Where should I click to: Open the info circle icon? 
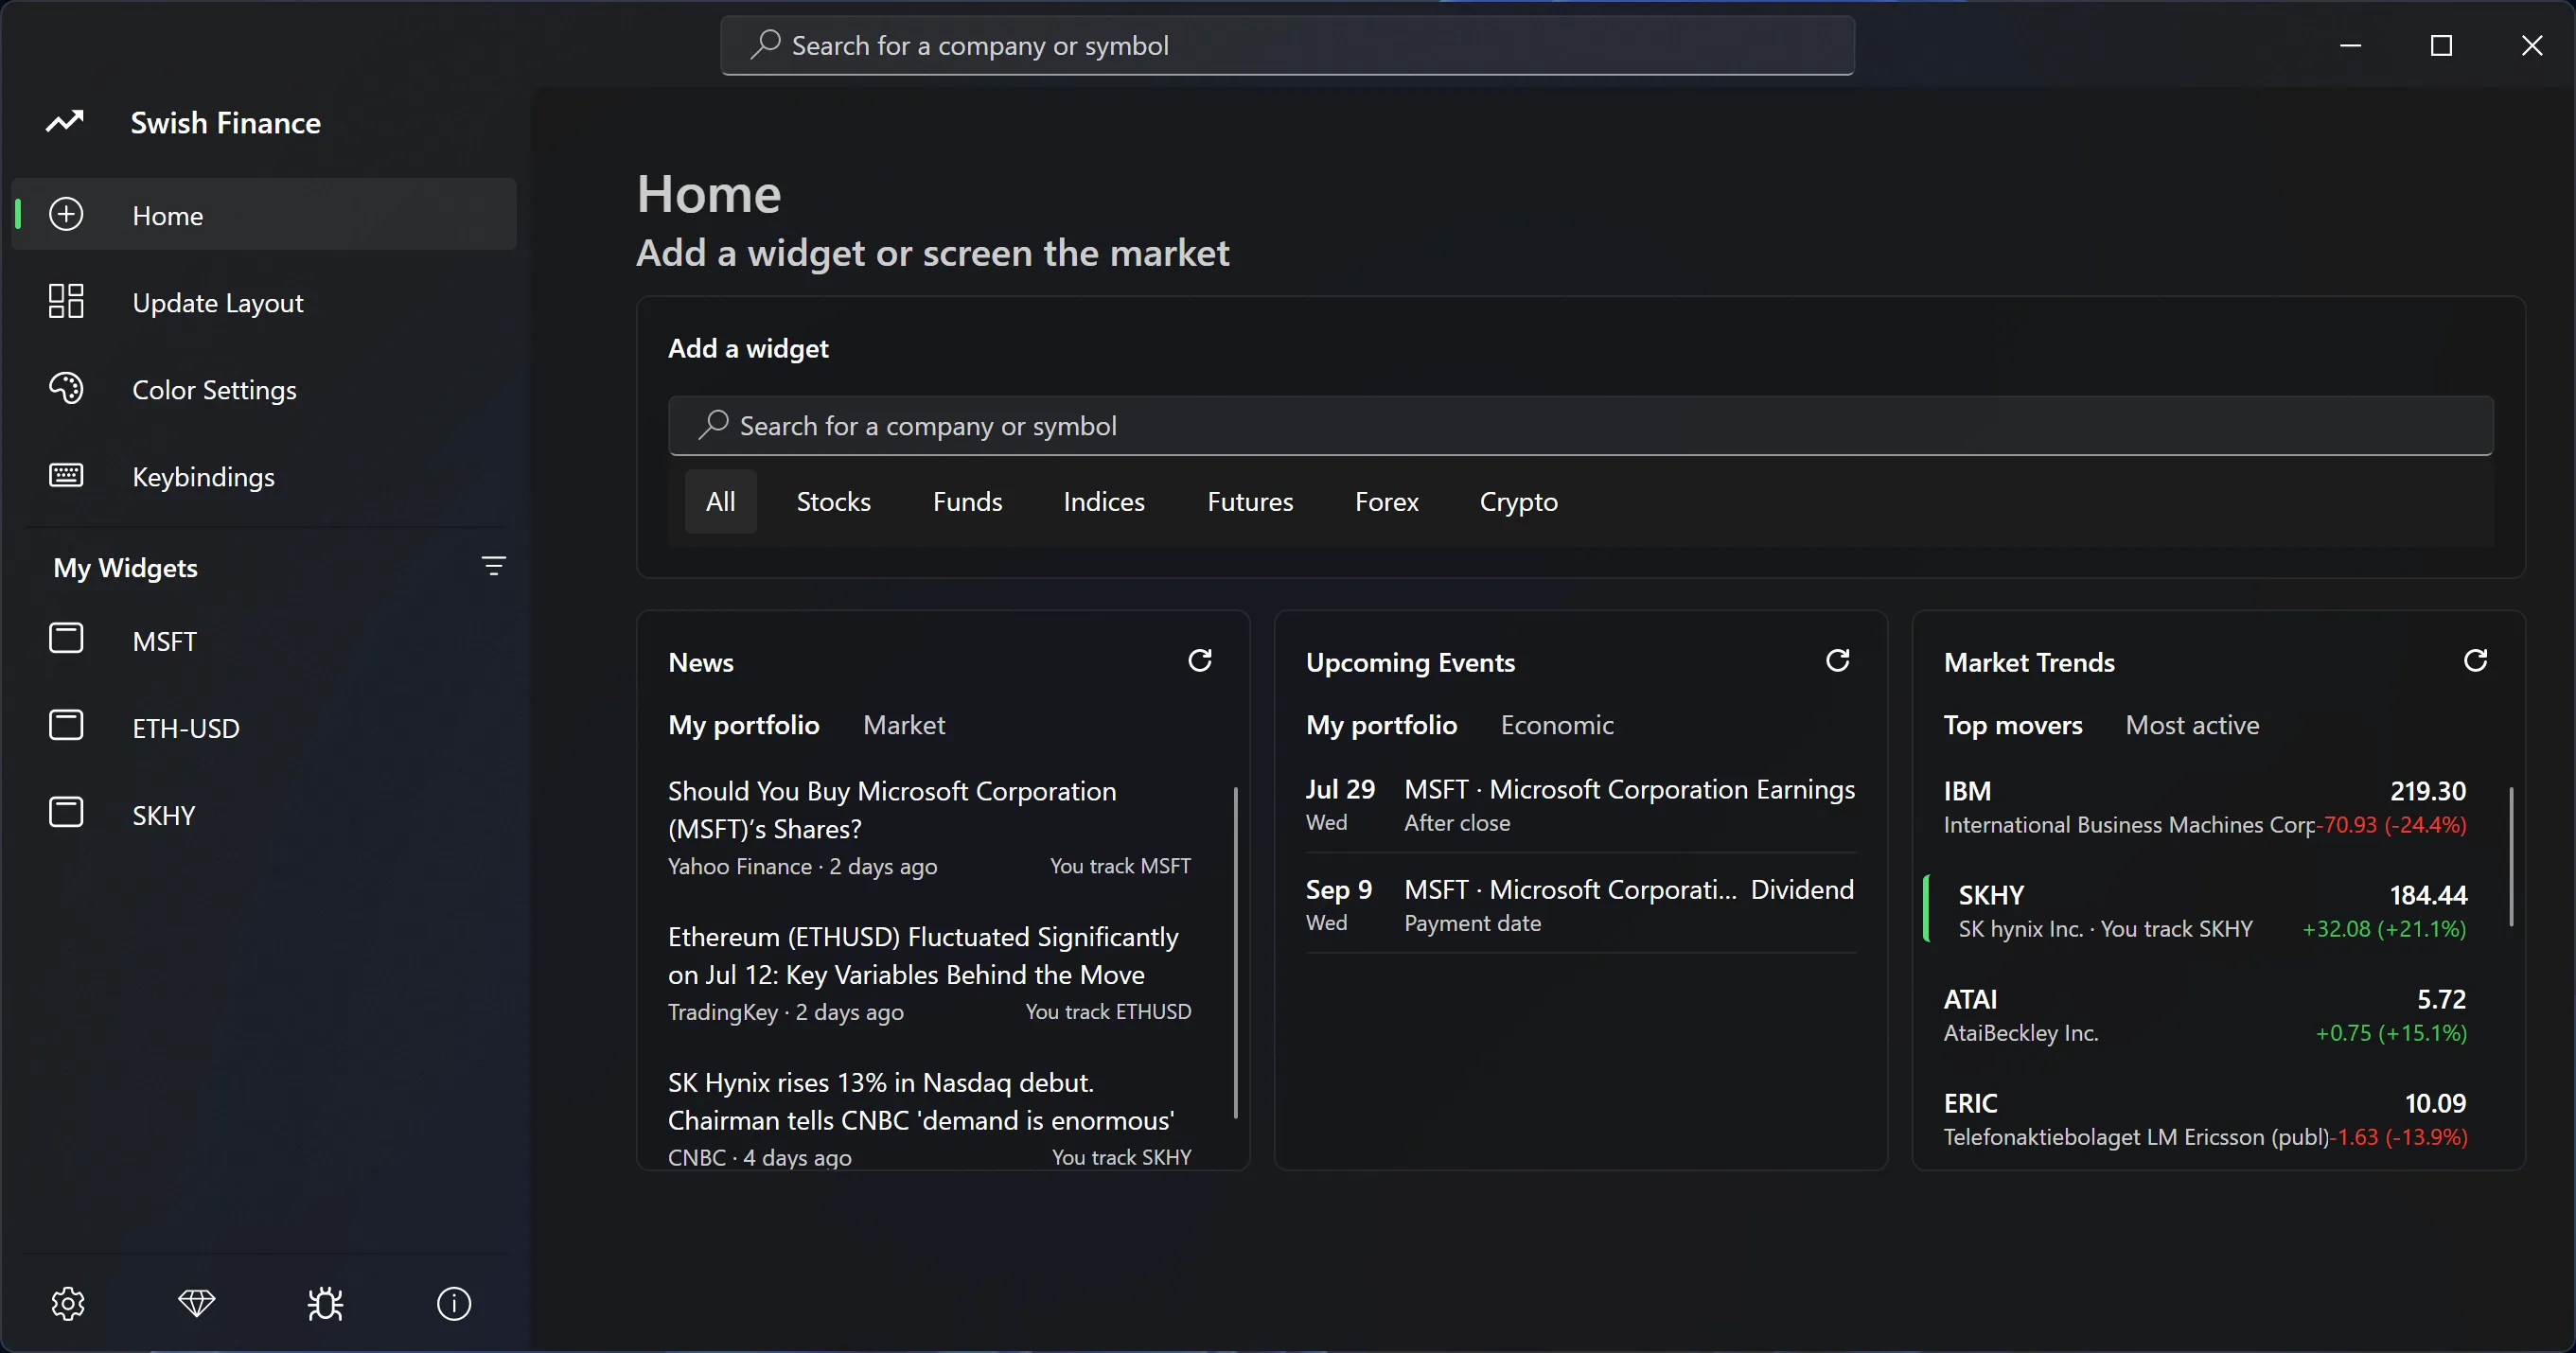point(454,1303)
